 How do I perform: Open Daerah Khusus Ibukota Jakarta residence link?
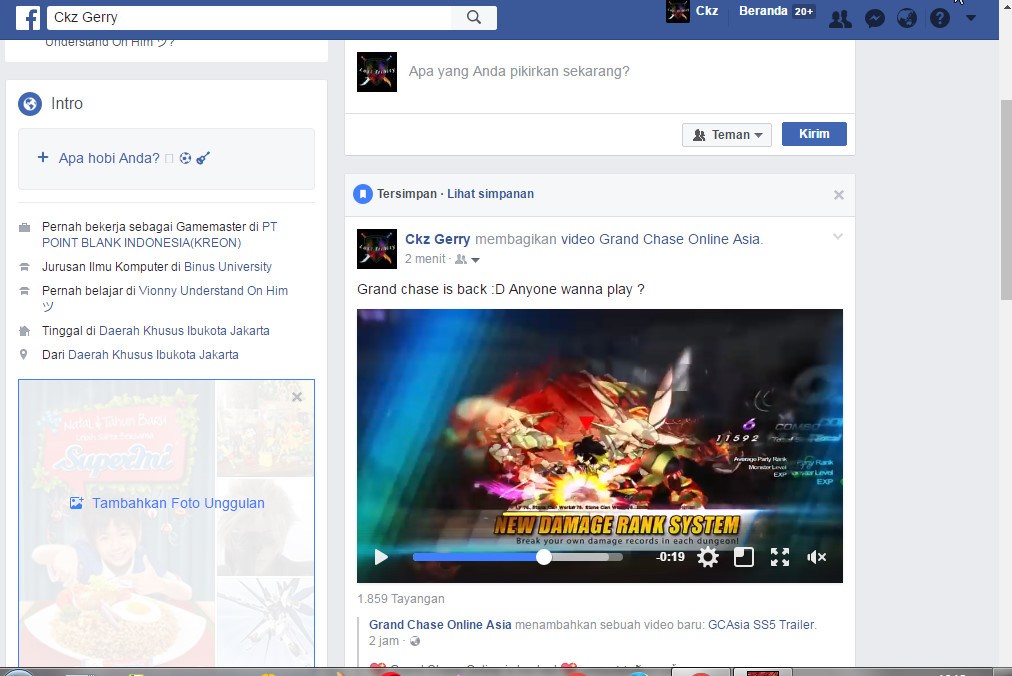[x=184, y=331]
